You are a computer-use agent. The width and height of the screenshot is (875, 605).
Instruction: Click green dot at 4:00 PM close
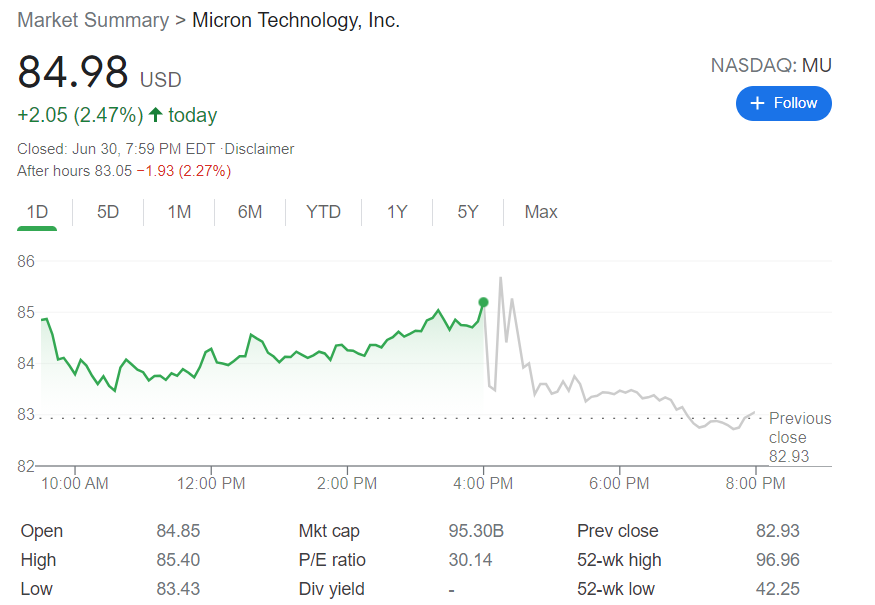click(484, 302)
